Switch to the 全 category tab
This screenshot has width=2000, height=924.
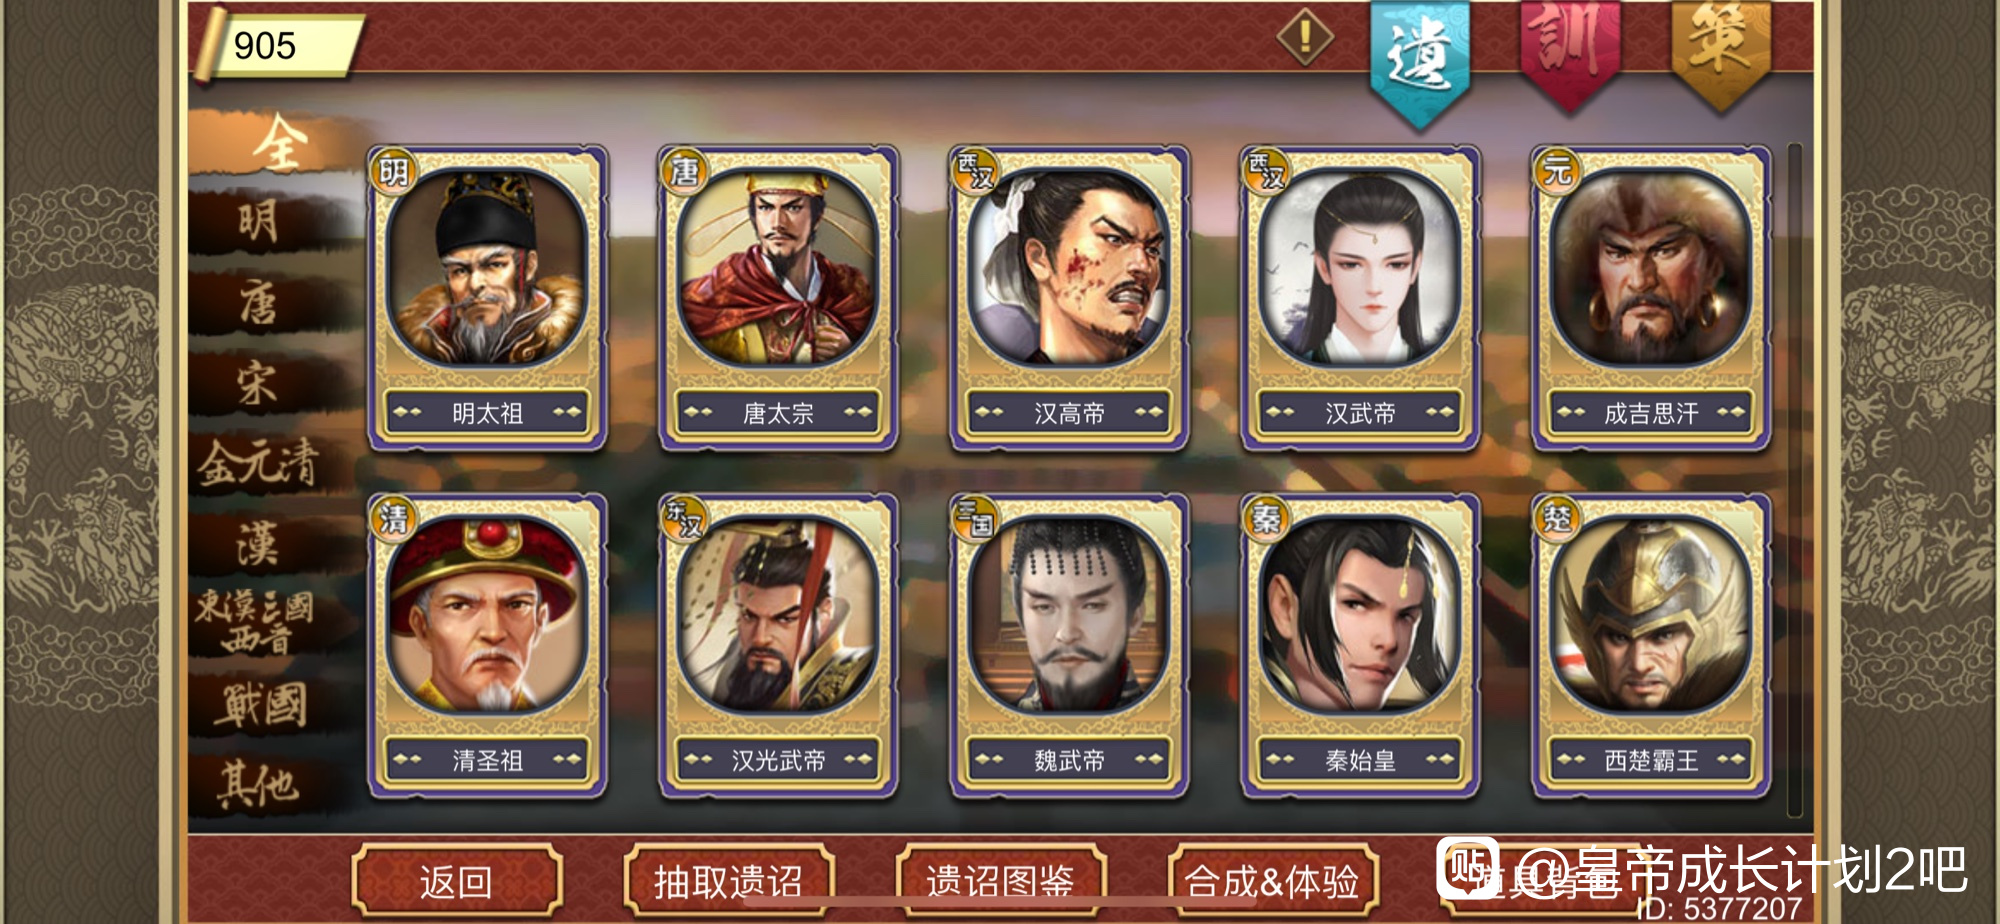(x=276, y=142)
